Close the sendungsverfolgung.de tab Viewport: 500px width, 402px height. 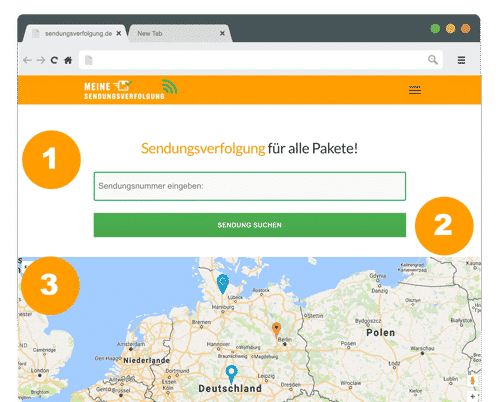point(119,34)
